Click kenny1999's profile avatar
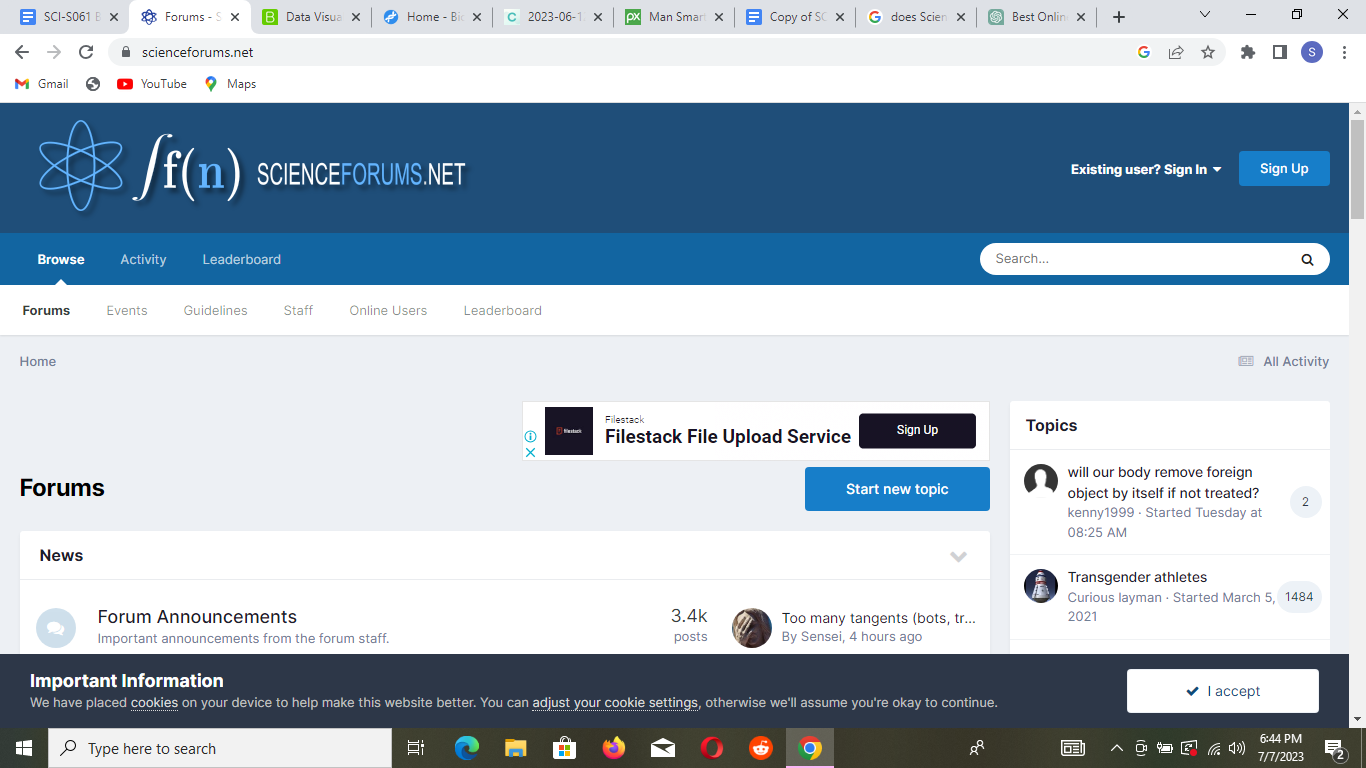 (1040, 481)
